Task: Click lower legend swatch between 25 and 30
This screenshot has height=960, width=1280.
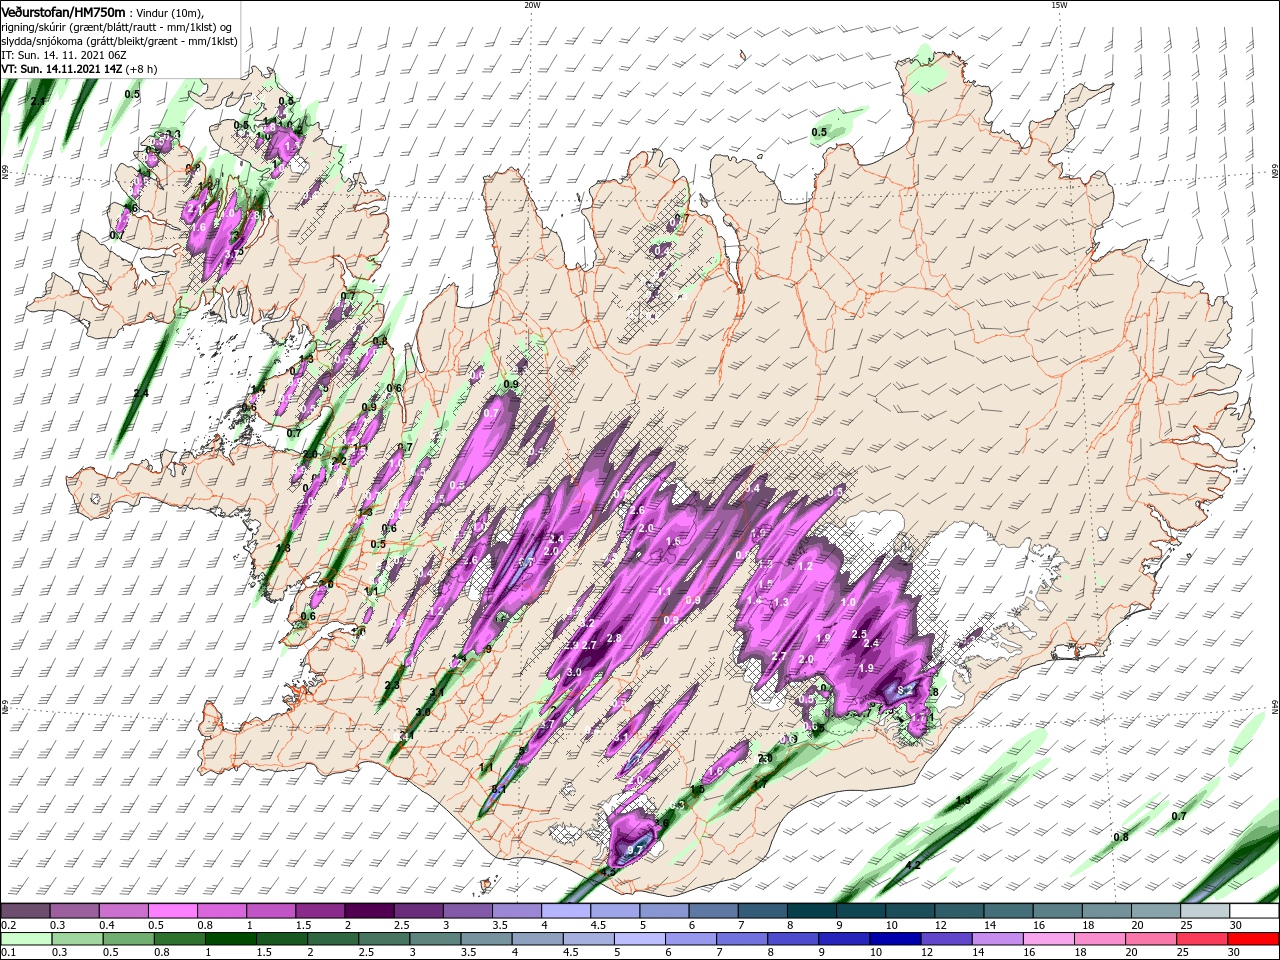Action: [1200, 939]
